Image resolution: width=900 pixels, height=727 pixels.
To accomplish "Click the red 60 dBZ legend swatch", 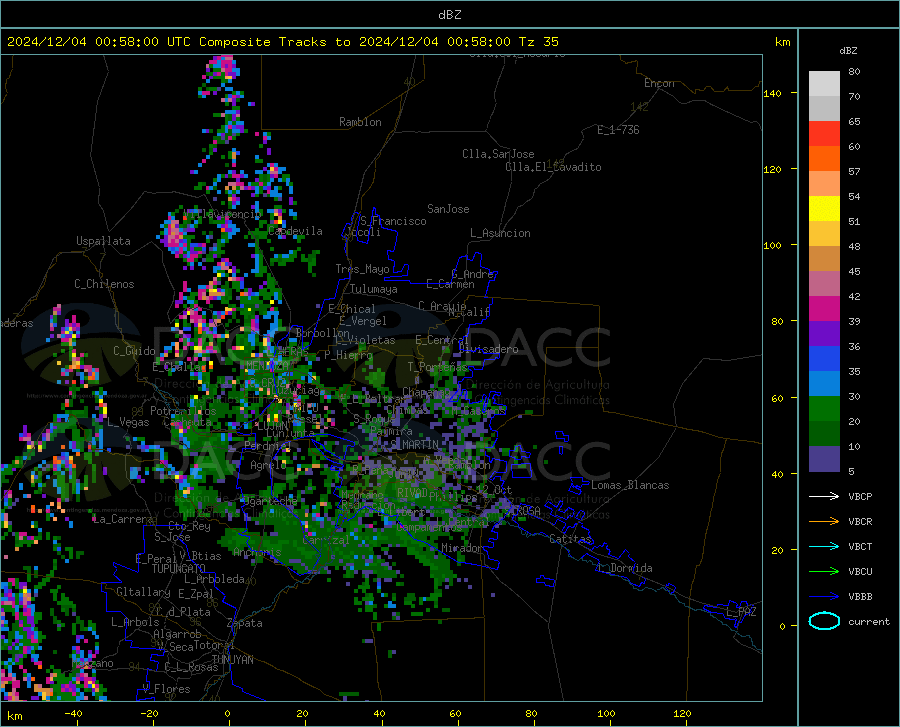I will coord(824,134).
